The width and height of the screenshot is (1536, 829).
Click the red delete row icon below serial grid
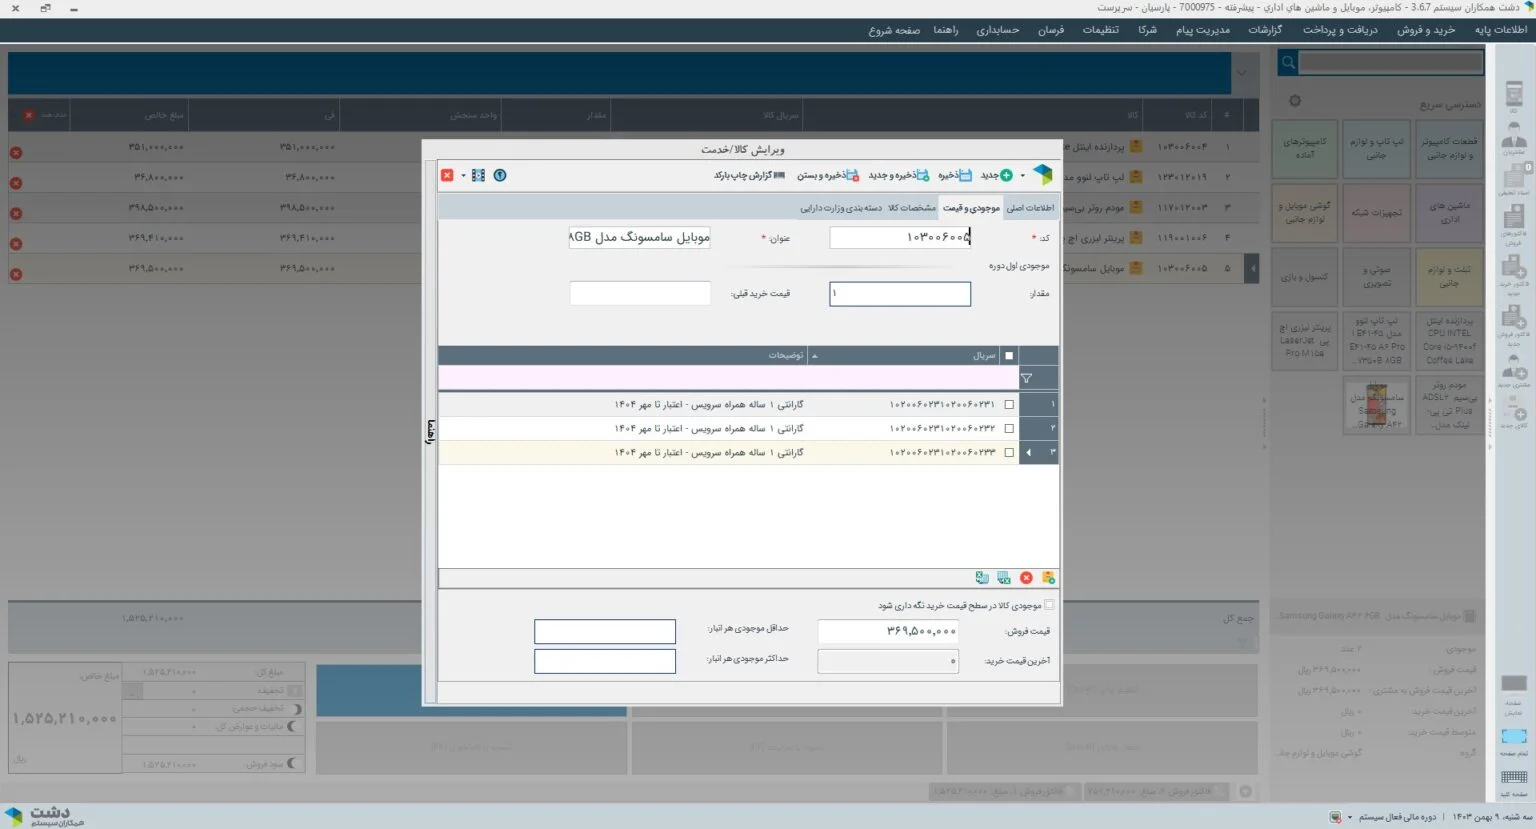coord(1026,578)
